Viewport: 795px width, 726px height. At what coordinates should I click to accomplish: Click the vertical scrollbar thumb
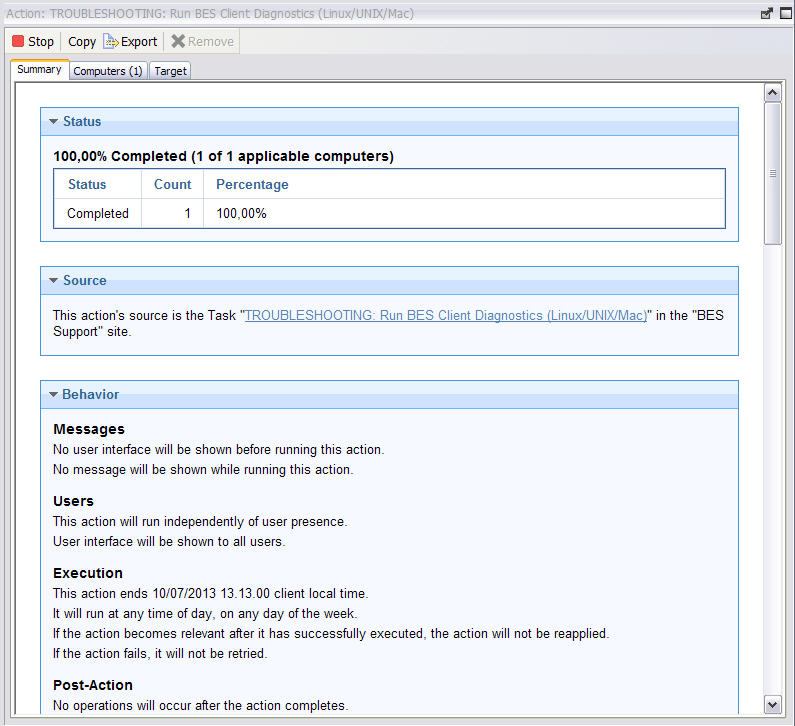772,173
